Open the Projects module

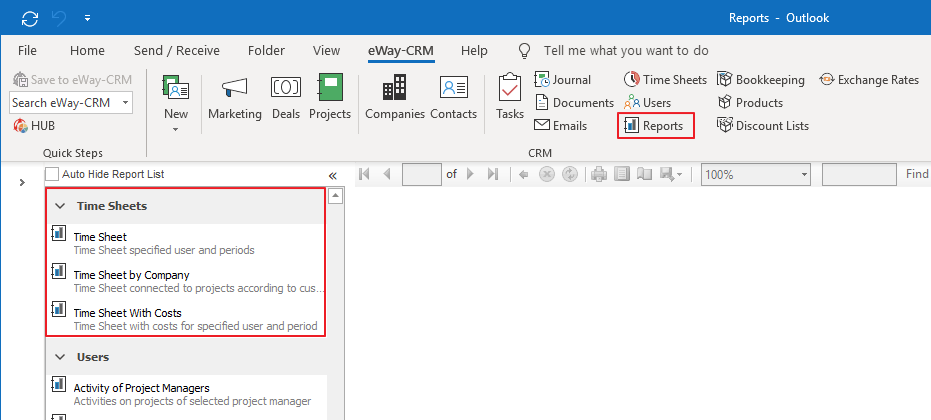click(330, 99)
